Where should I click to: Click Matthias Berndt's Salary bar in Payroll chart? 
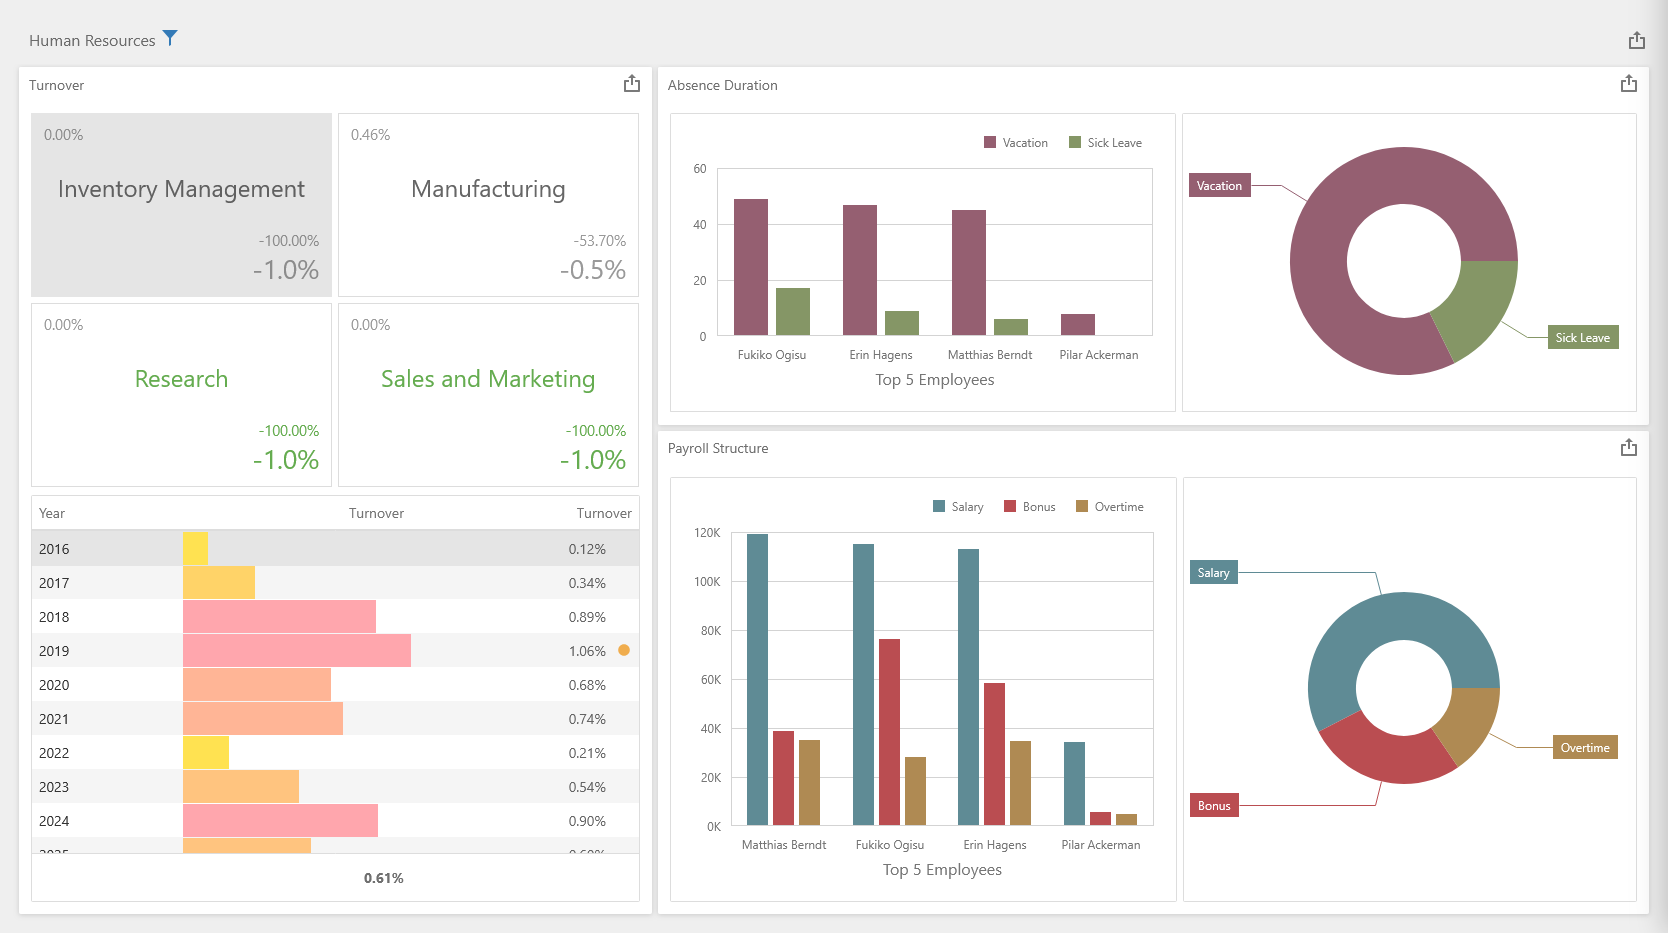757,680
